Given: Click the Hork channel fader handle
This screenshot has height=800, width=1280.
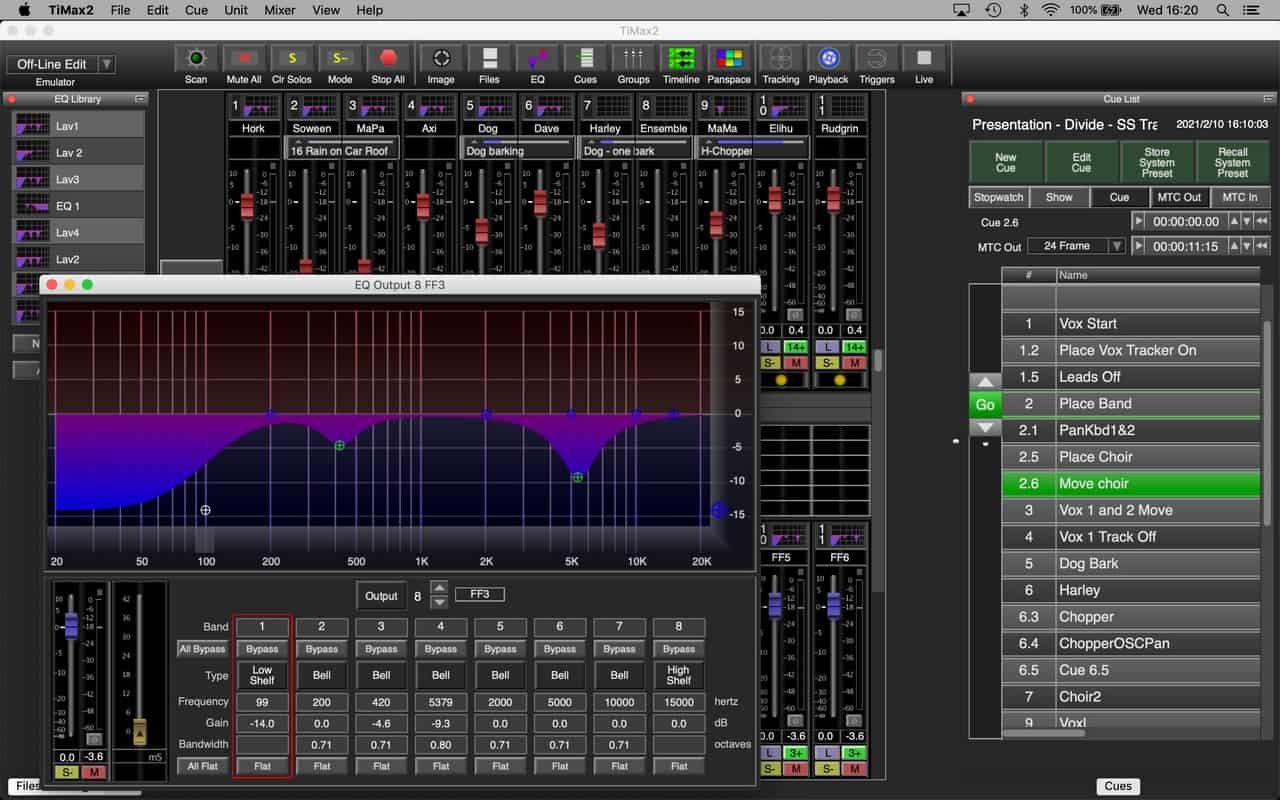Looking at the screenshot, I should 247,206.
